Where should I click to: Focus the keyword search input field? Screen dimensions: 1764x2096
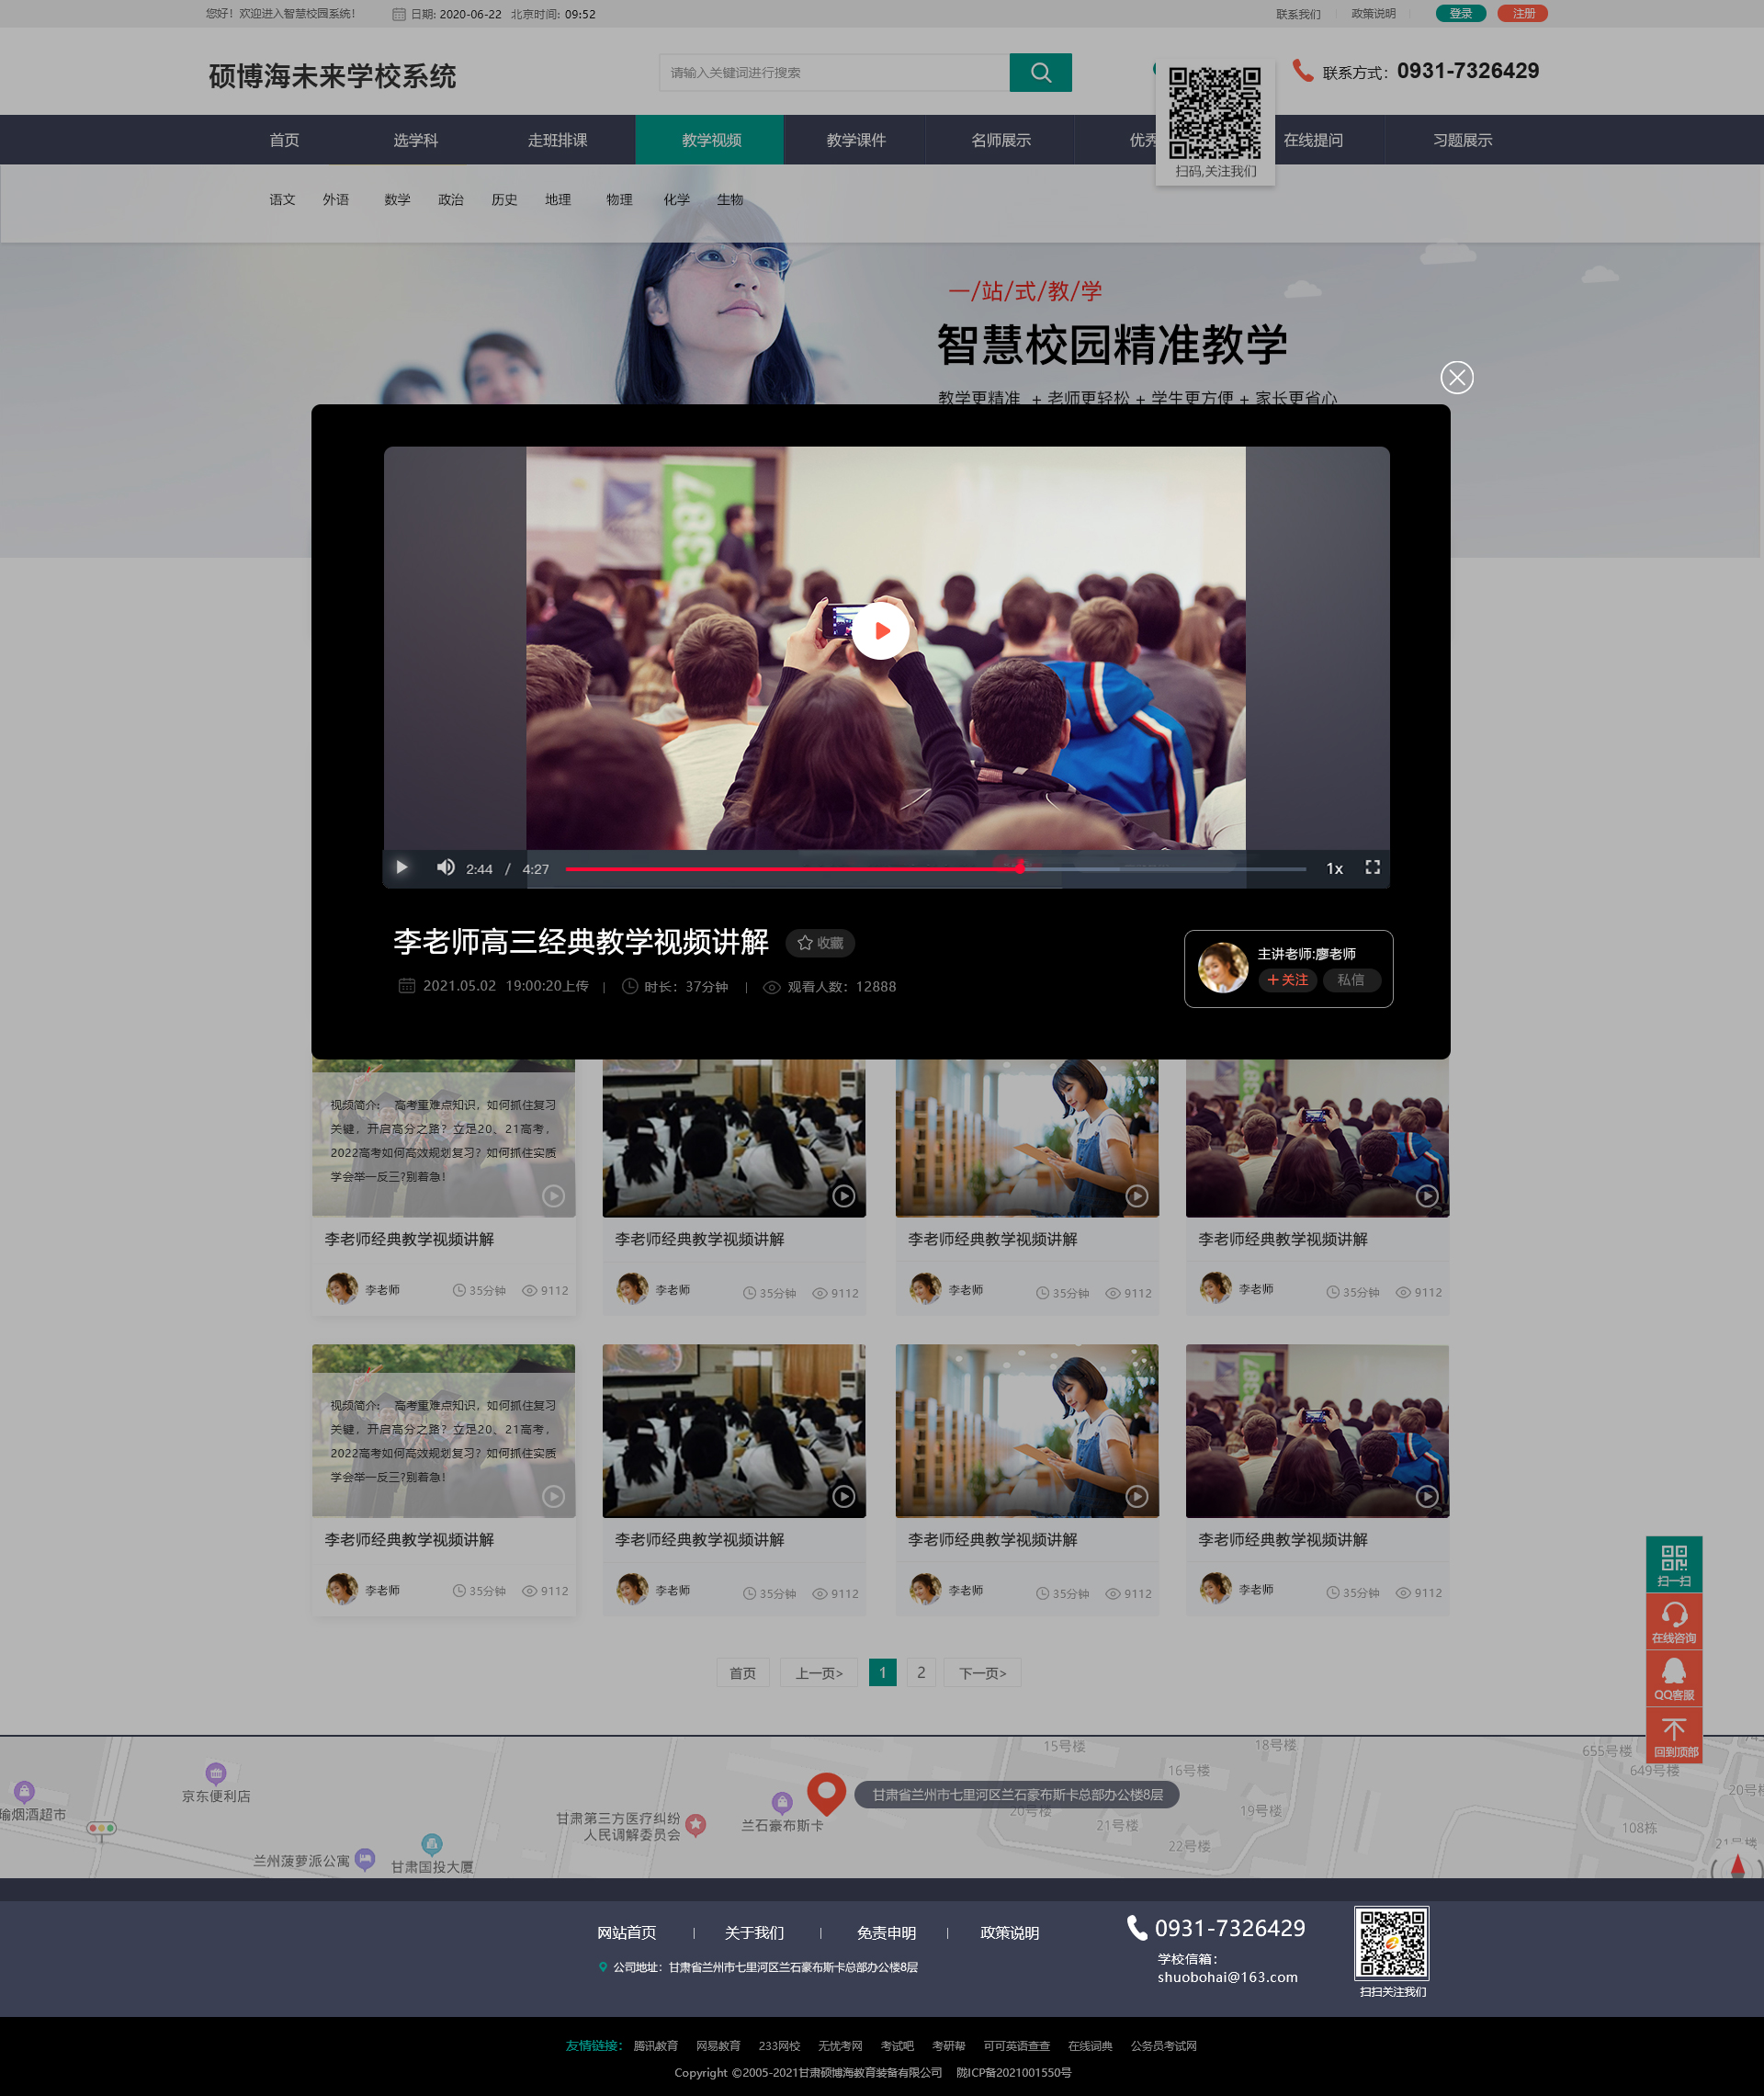click(x=834, y=72)
